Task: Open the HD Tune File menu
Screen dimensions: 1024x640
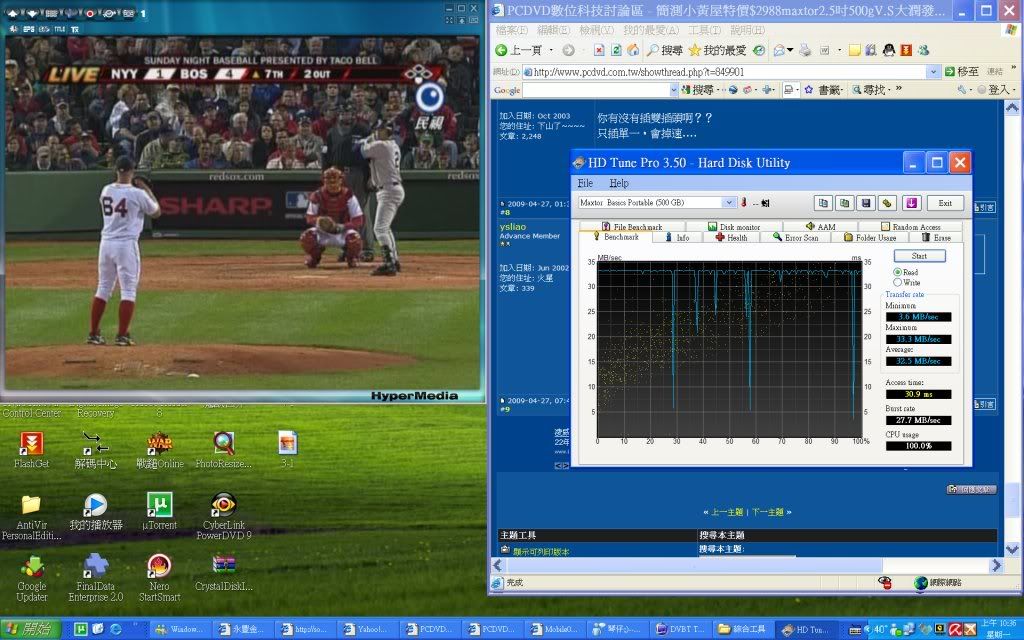Action: click(585, 183)
